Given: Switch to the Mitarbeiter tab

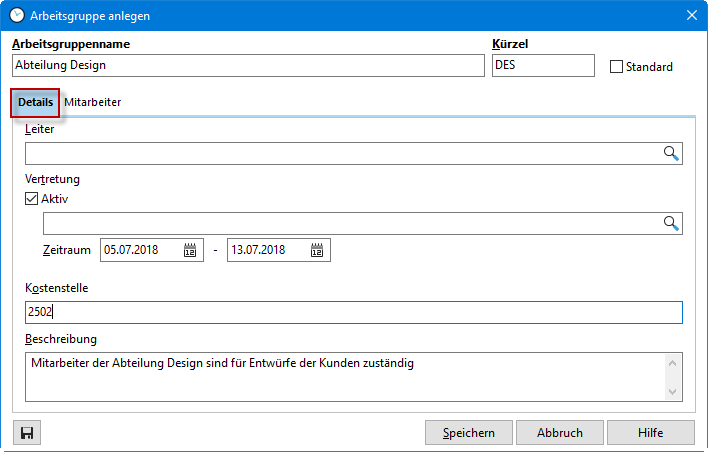Looking at the screenshot, I should pos(93,102).
